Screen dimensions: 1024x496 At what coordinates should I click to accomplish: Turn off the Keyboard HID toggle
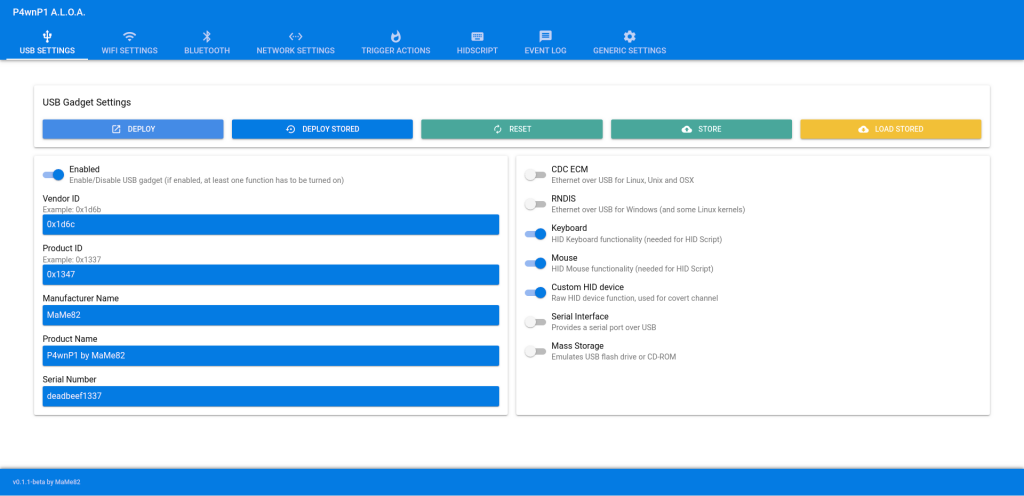pos(536,234)
